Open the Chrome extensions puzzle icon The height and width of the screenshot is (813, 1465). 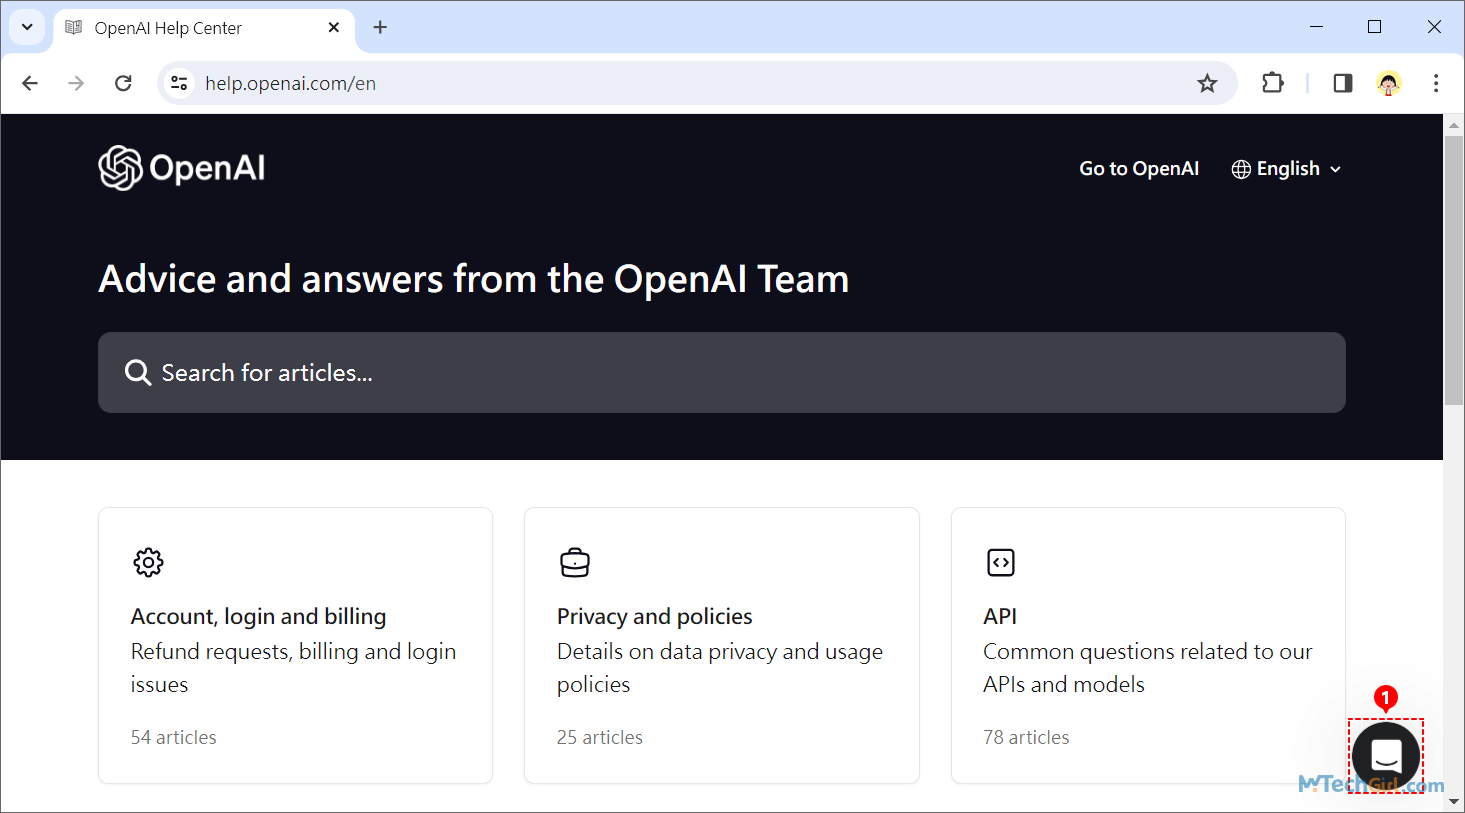1272,83
